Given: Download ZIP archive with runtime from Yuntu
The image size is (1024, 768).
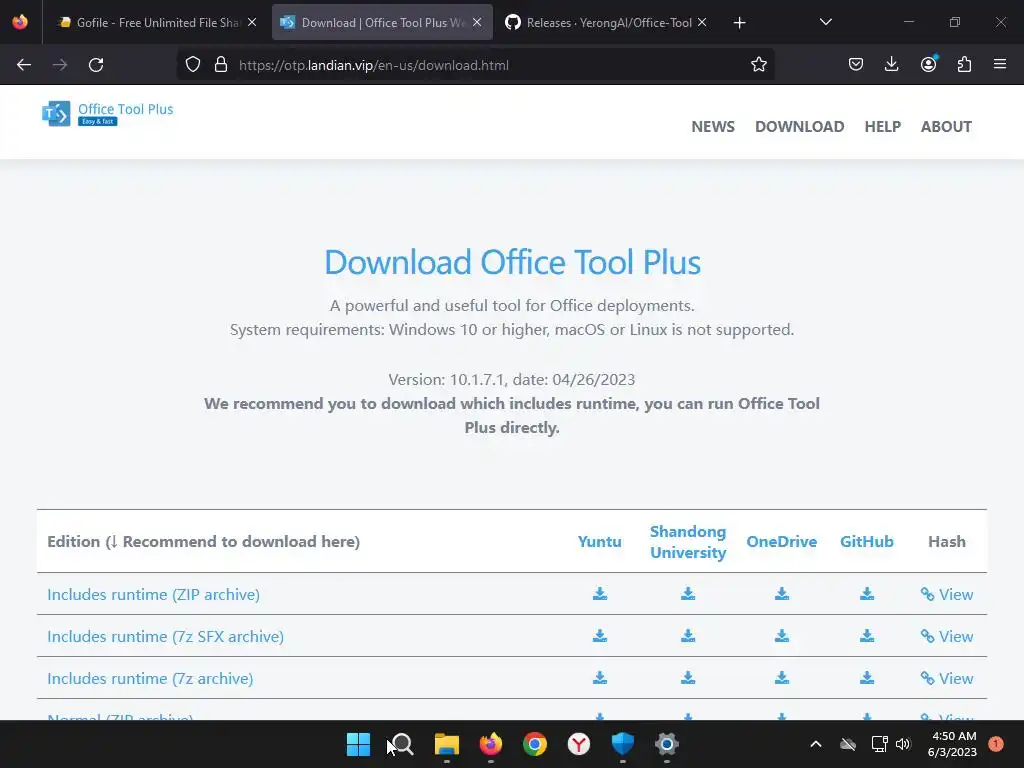Looking at the screenshot, I should coord(600,594).
